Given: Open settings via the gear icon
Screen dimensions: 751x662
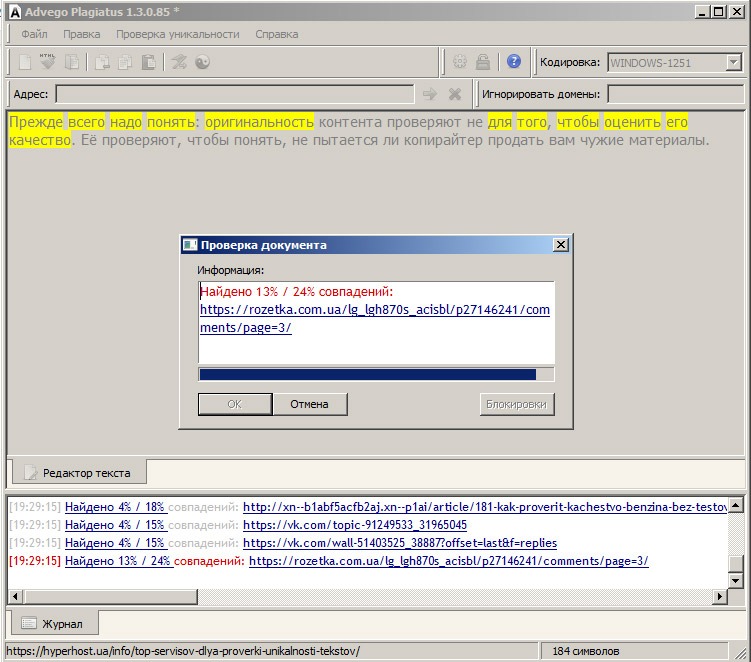Looking at the screenshot, I should pyautogui.click(x=460, y=62).
